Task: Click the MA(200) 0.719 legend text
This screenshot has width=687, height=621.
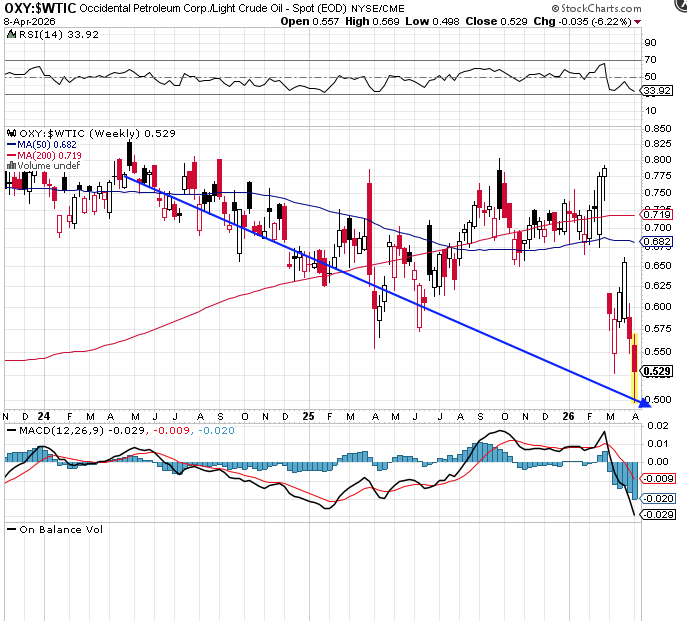Action: (50, 155)
